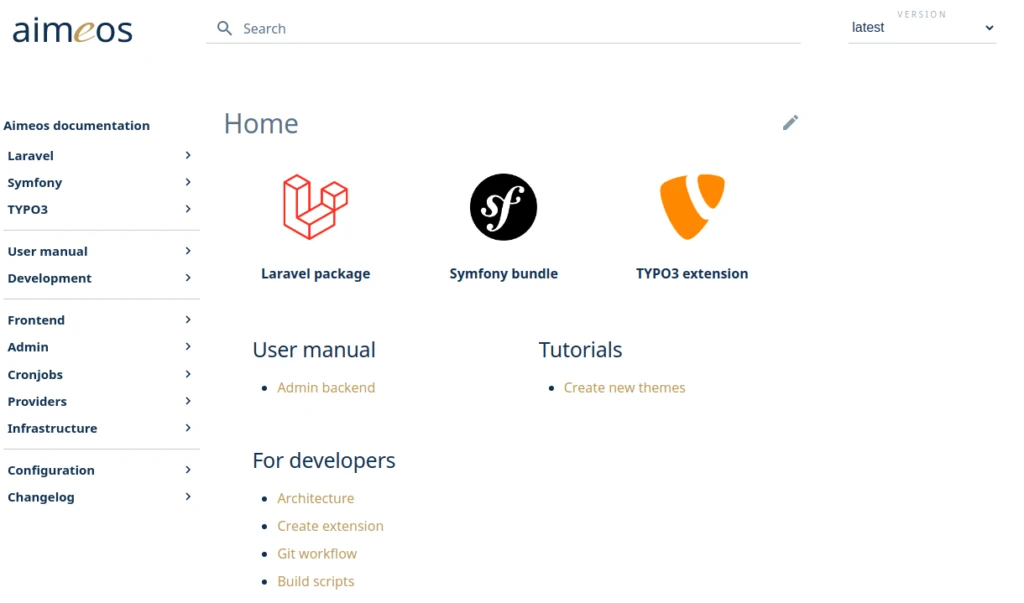Expand Development chevron in sidebar
The image size is (1024, 603).
tap(188, 278)
